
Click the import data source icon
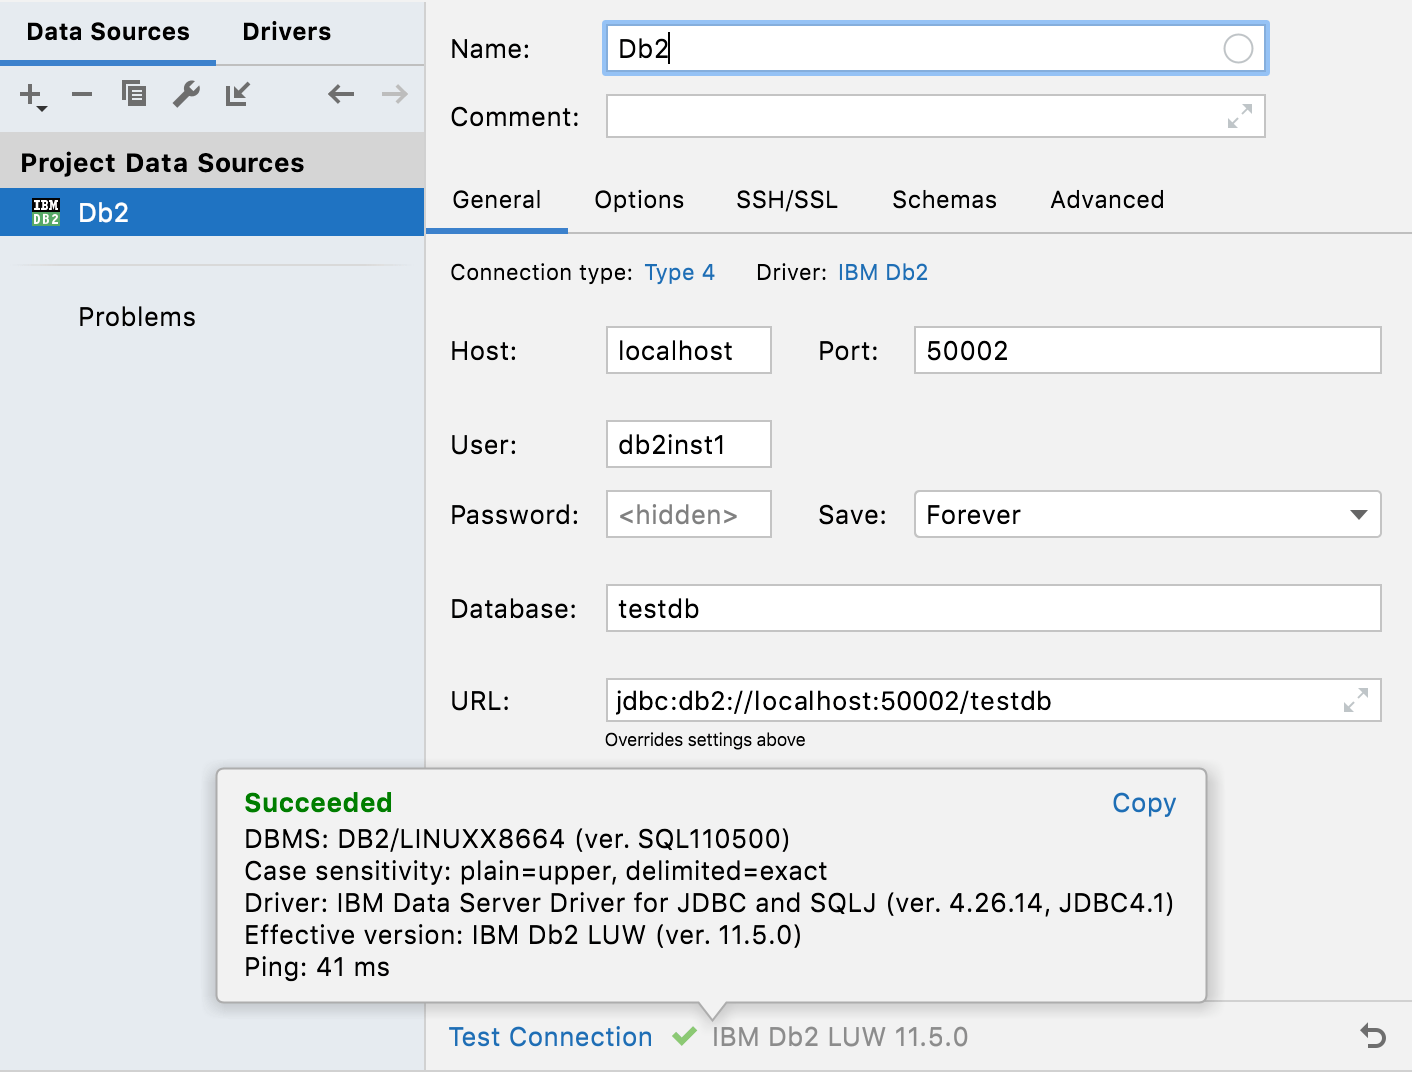(x=237, y=94)
